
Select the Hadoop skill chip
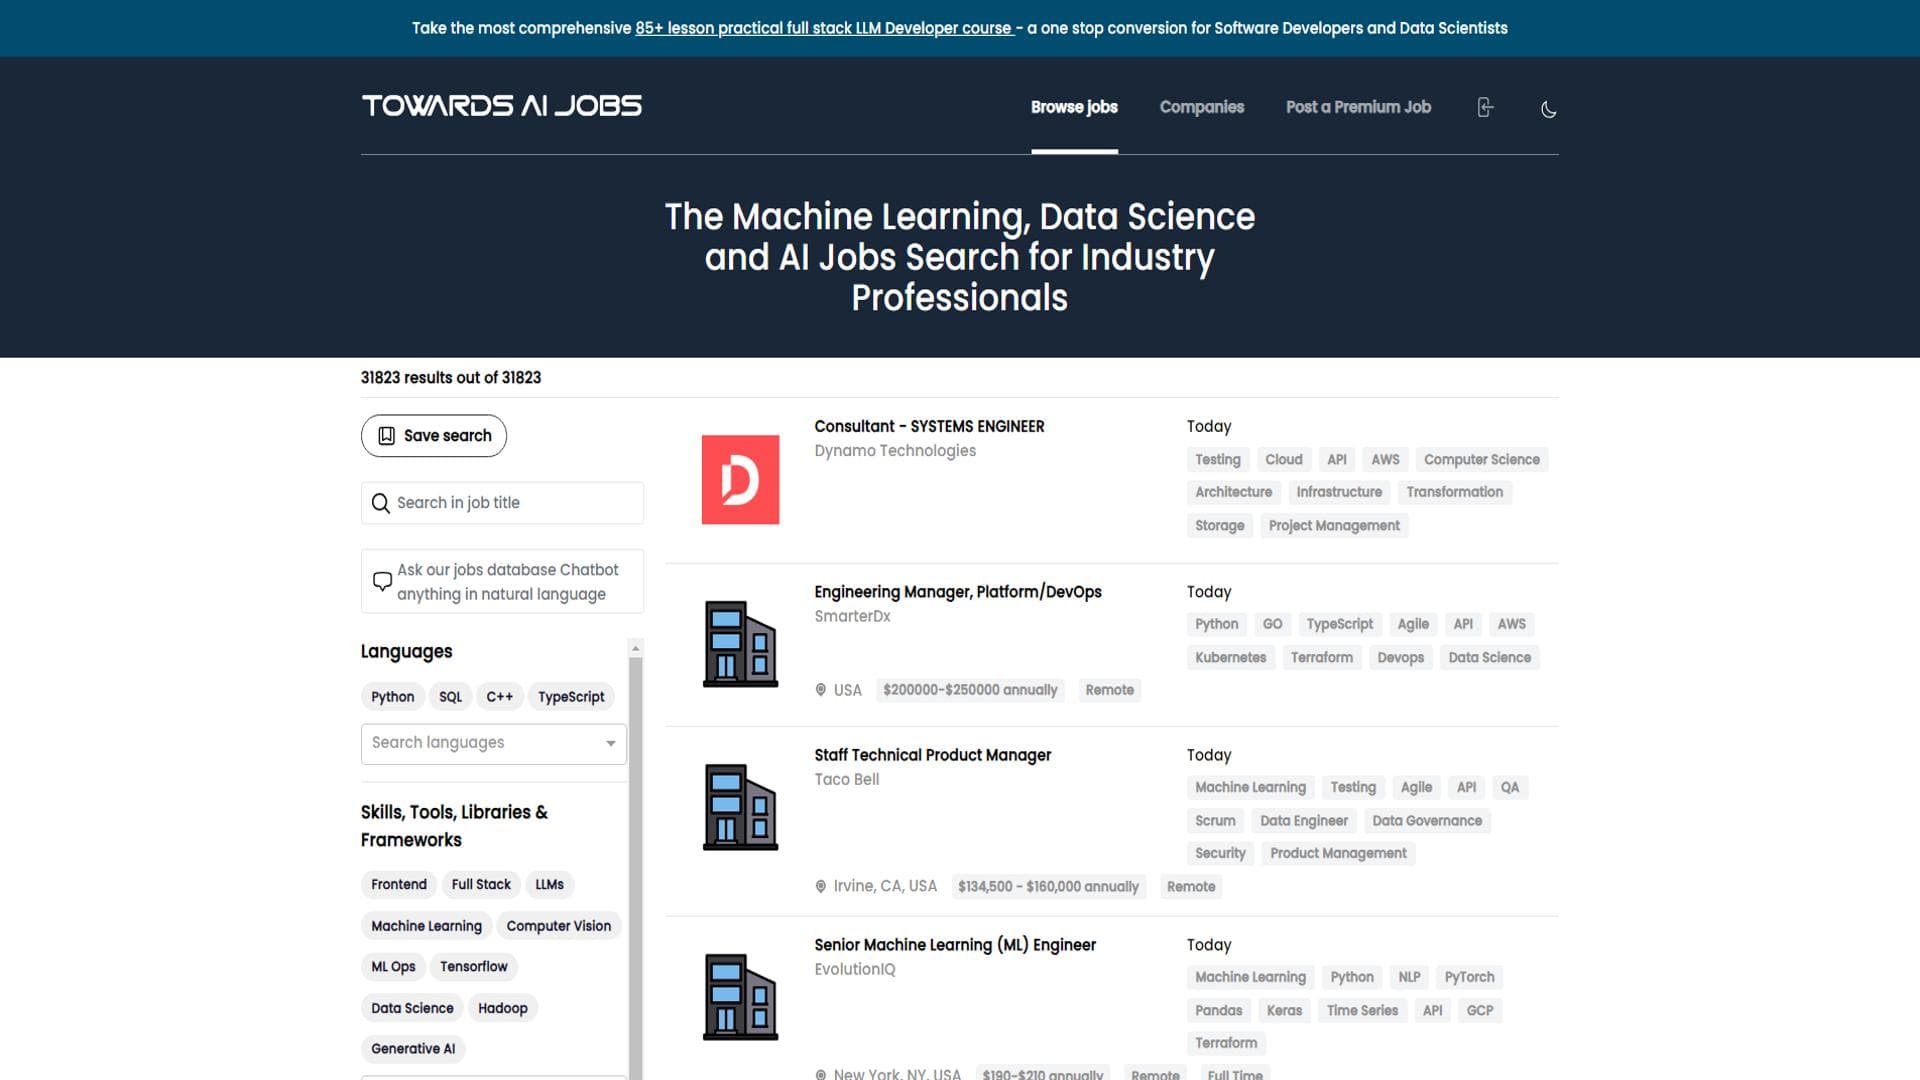pos(502,1008)
